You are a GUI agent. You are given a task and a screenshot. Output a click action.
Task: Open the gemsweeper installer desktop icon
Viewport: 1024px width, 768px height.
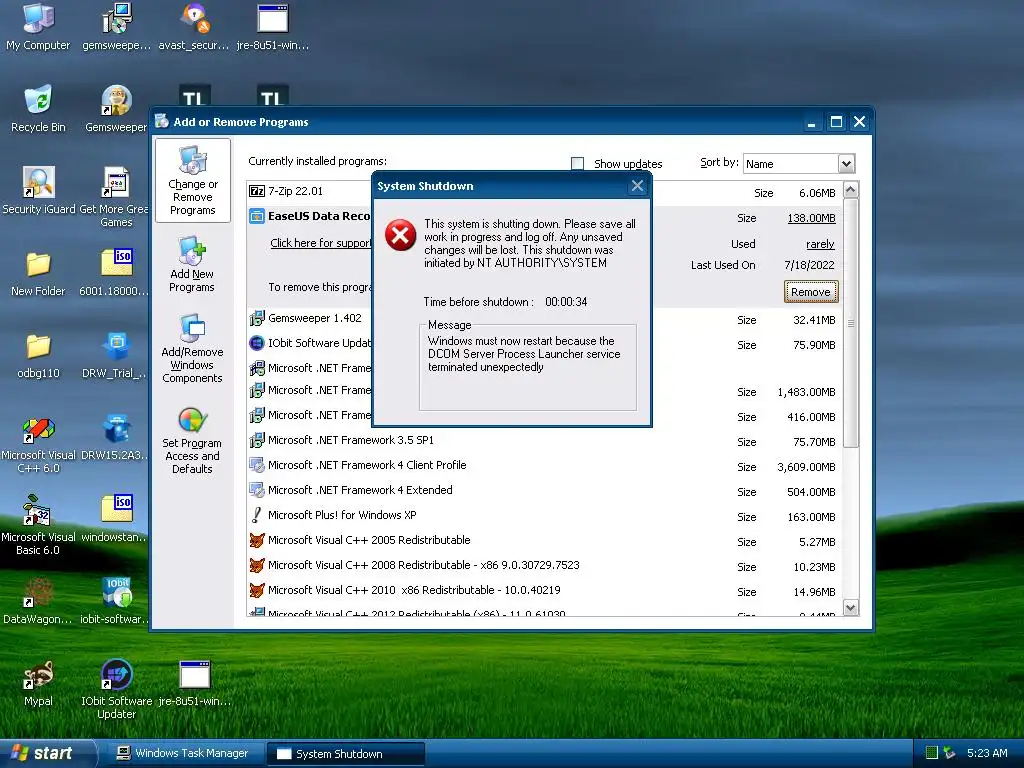point(116,26)
